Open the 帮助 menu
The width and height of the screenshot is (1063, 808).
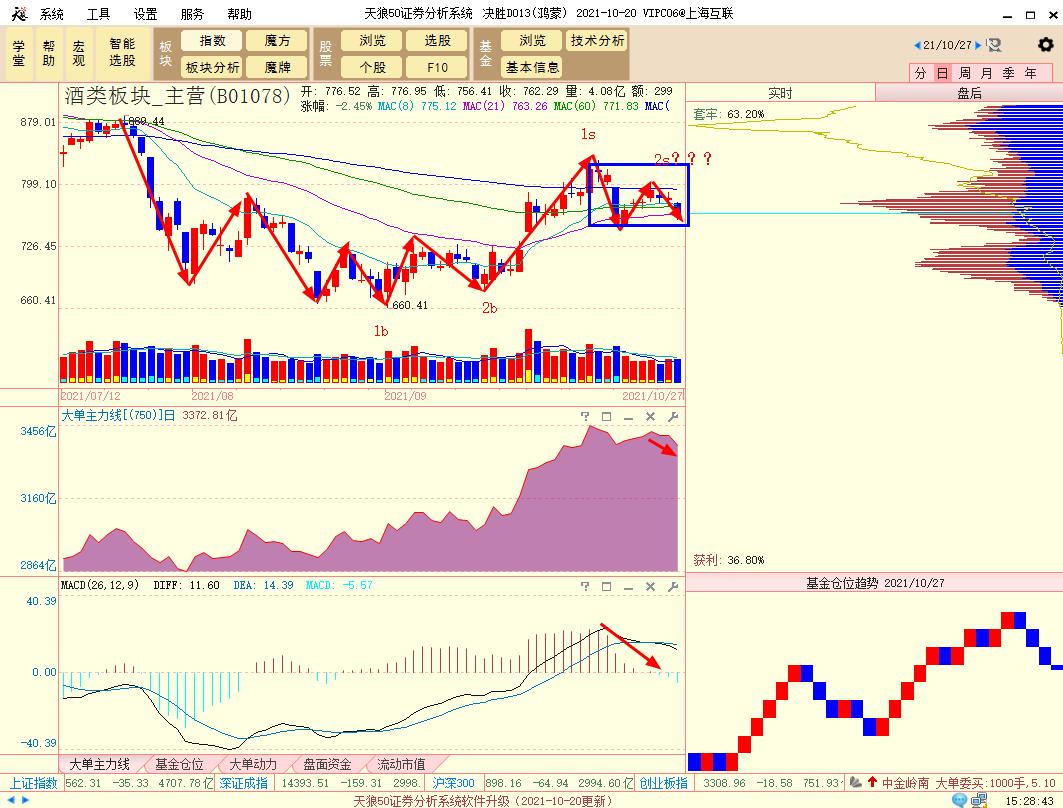click(239, 14)
